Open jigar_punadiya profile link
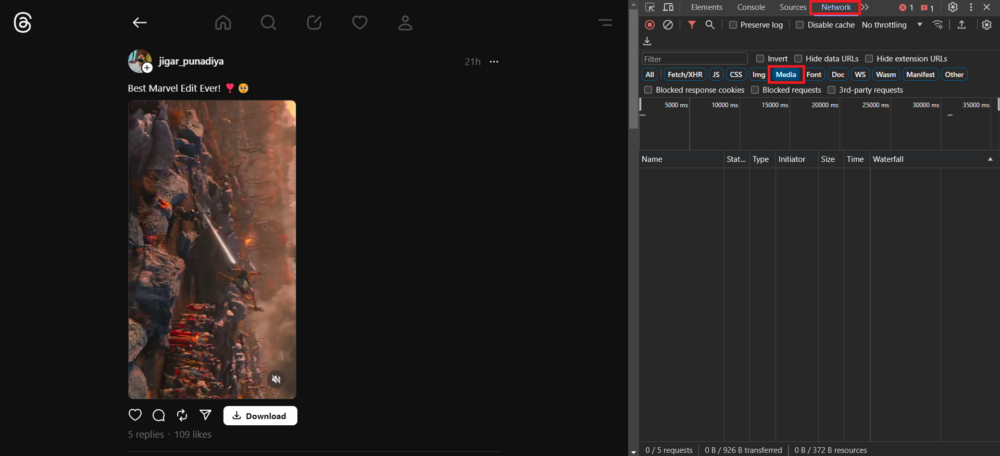 [191, 62]
